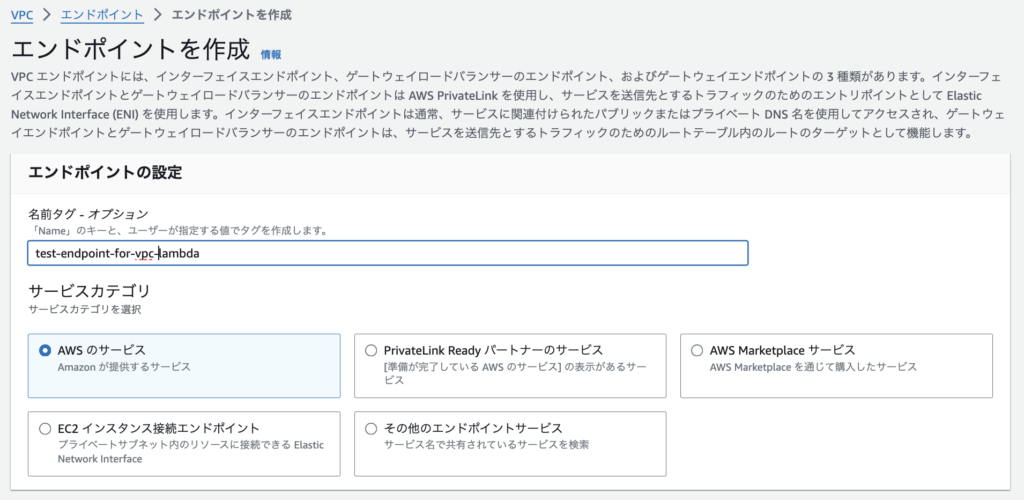The height and width of the screenshot is (500, 1024).
Task: Select the PrivateLink Ready パートナーのサービス radio button
Action: 371,351
